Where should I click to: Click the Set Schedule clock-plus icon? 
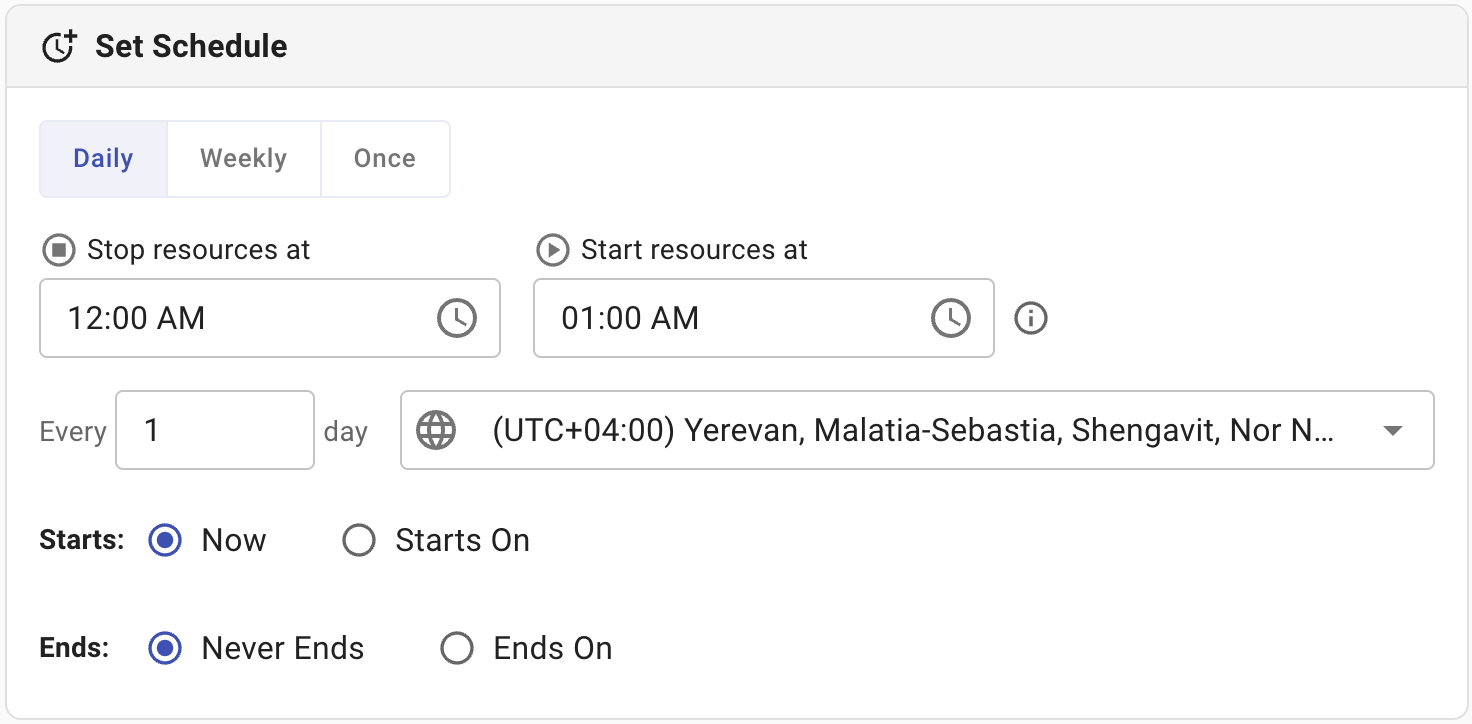[x=59, y=47]
